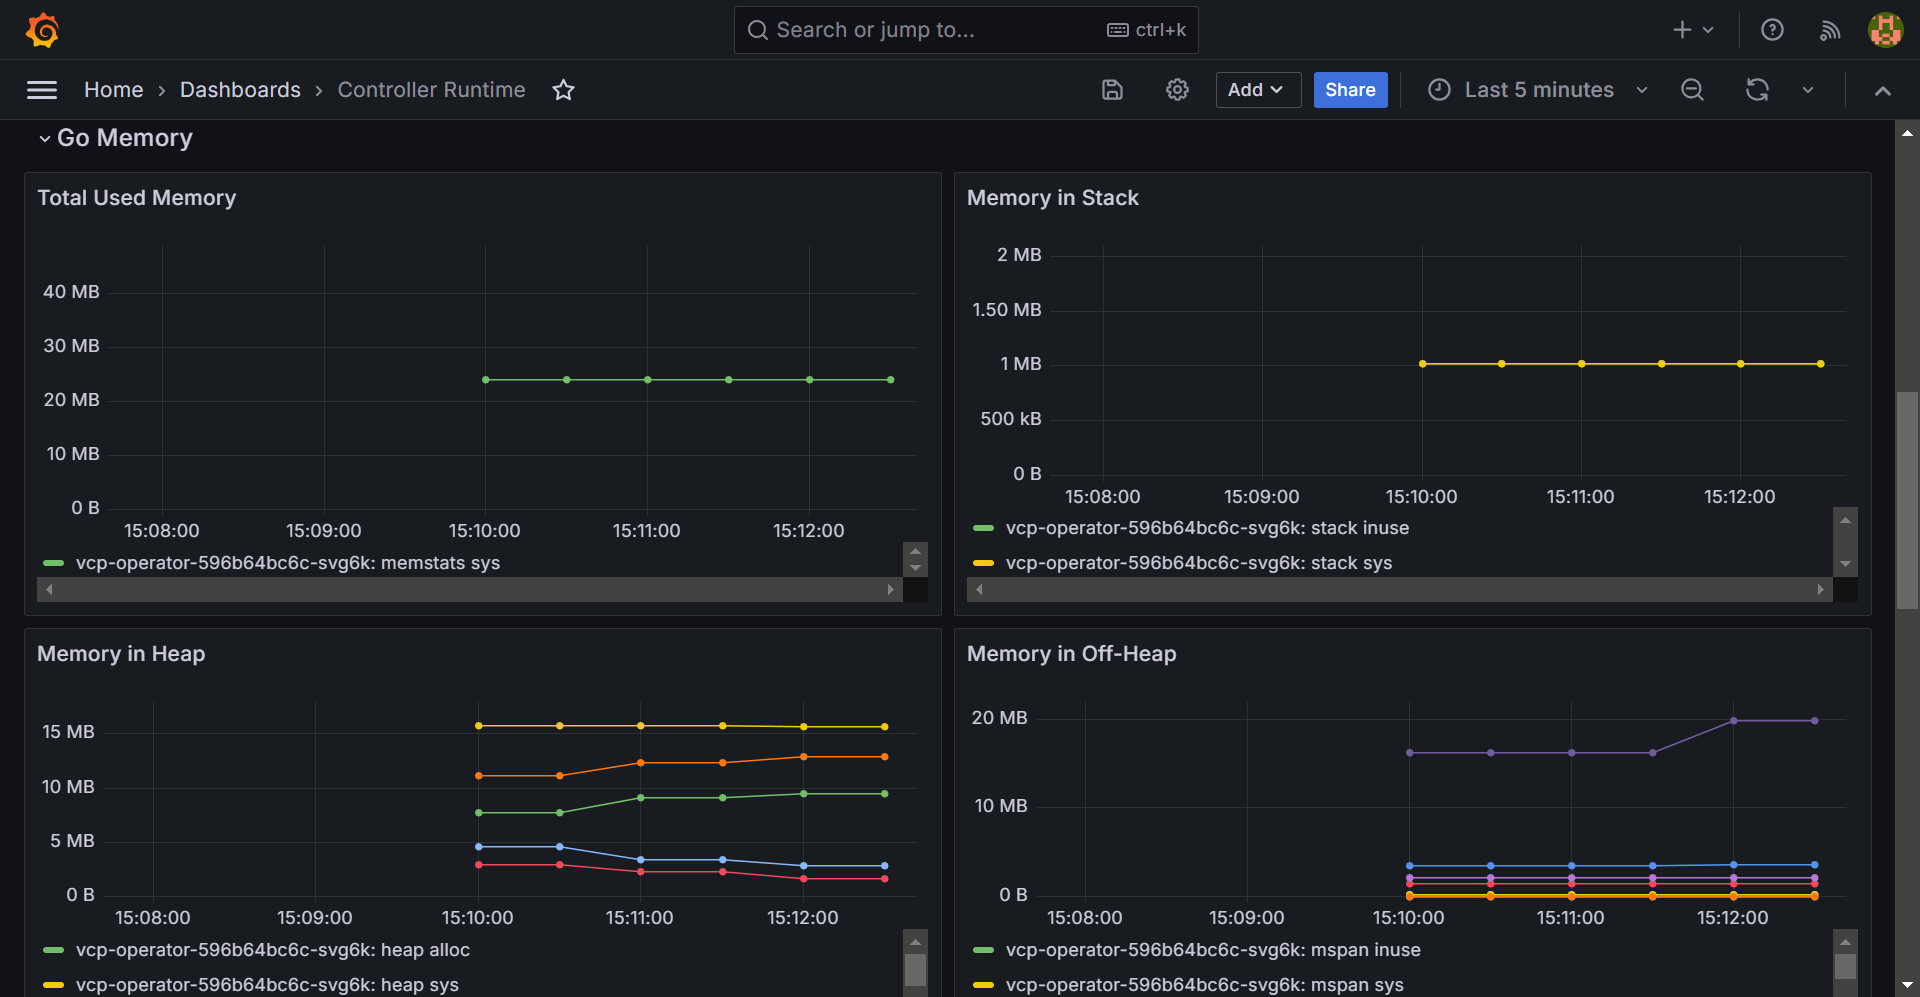1920x997 pixels.
Task: Toggle the stack inuse legend series
Action: (x=1207, y=528)
